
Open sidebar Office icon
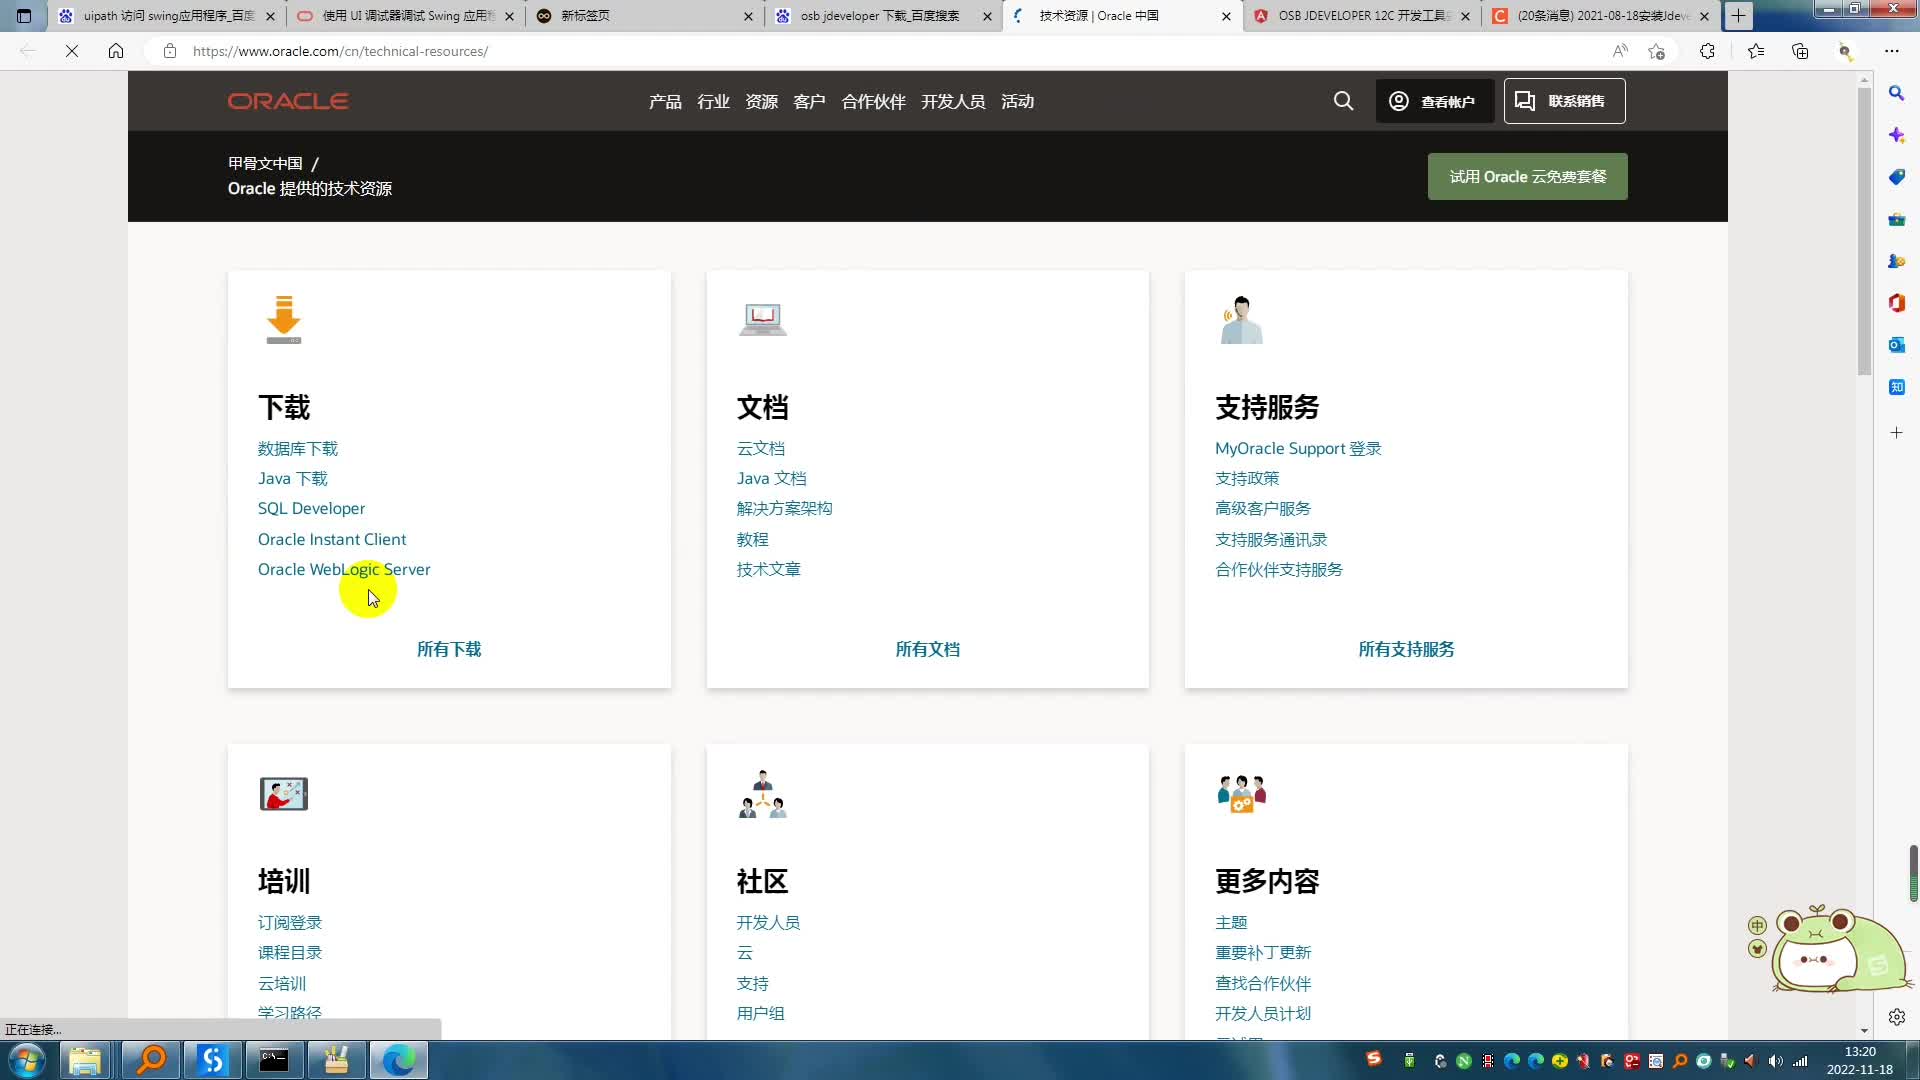coord(1896,303)
